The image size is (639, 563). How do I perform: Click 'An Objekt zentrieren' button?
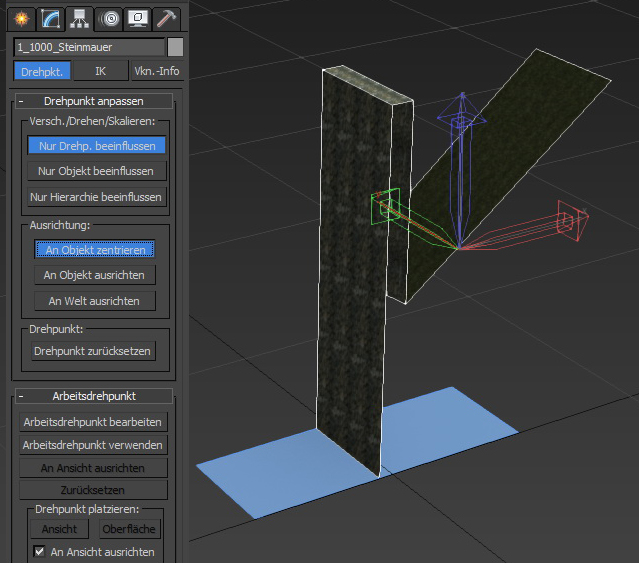pos(95,249)
